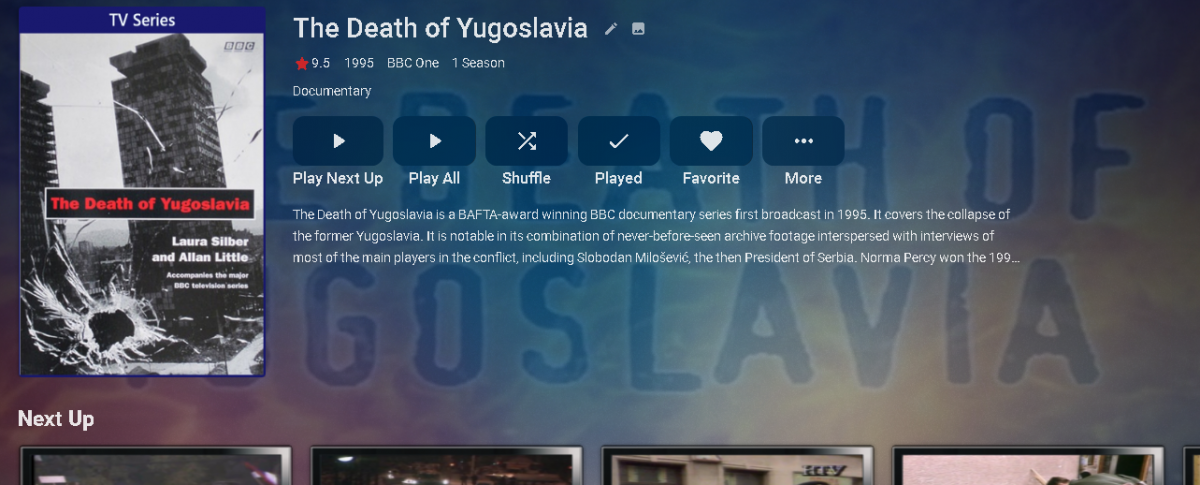Shuffle the series episodes
This screenshot has height=485, width=1200.
(527, 141)
